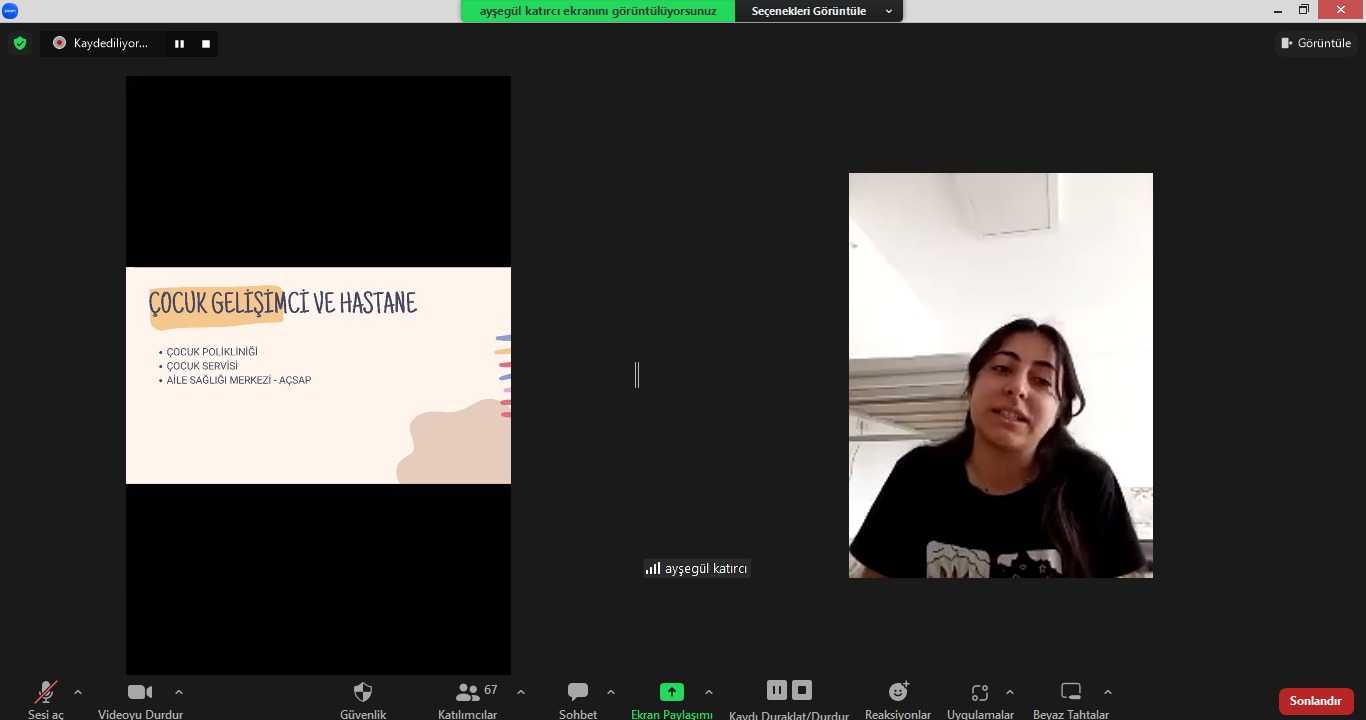
Task: Stop recording using top-left stop square
Action: [x=206, y=44]
